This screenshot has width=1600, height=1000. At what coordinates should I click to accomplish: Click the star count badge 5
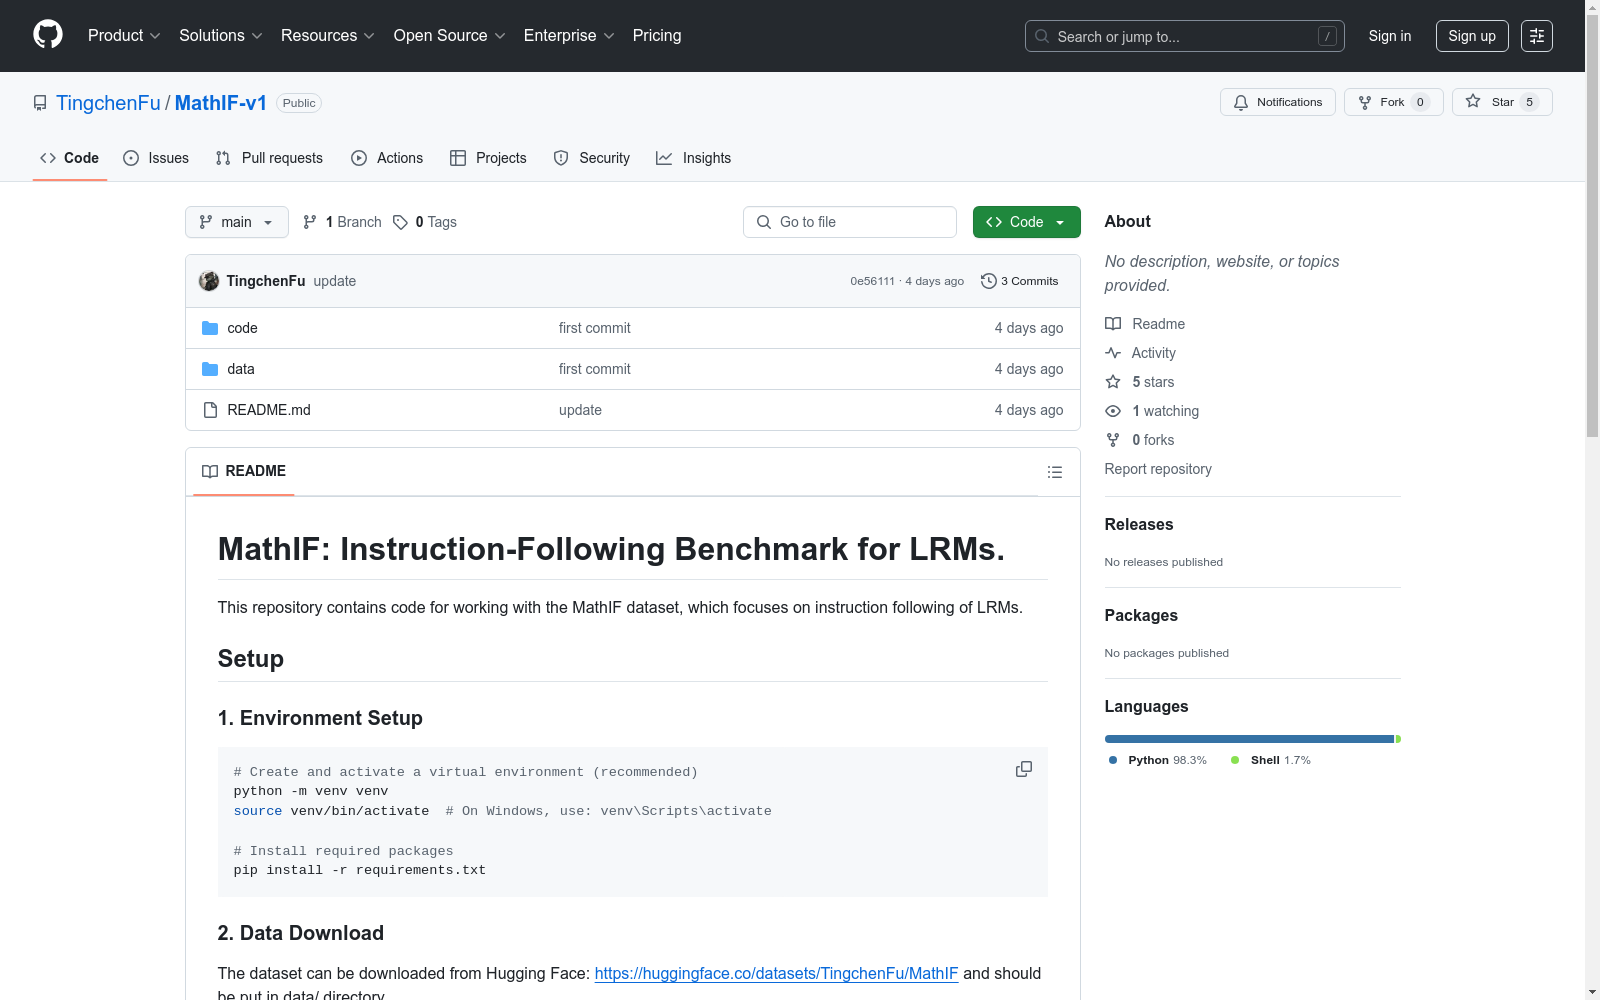[x=1529, y=102]
